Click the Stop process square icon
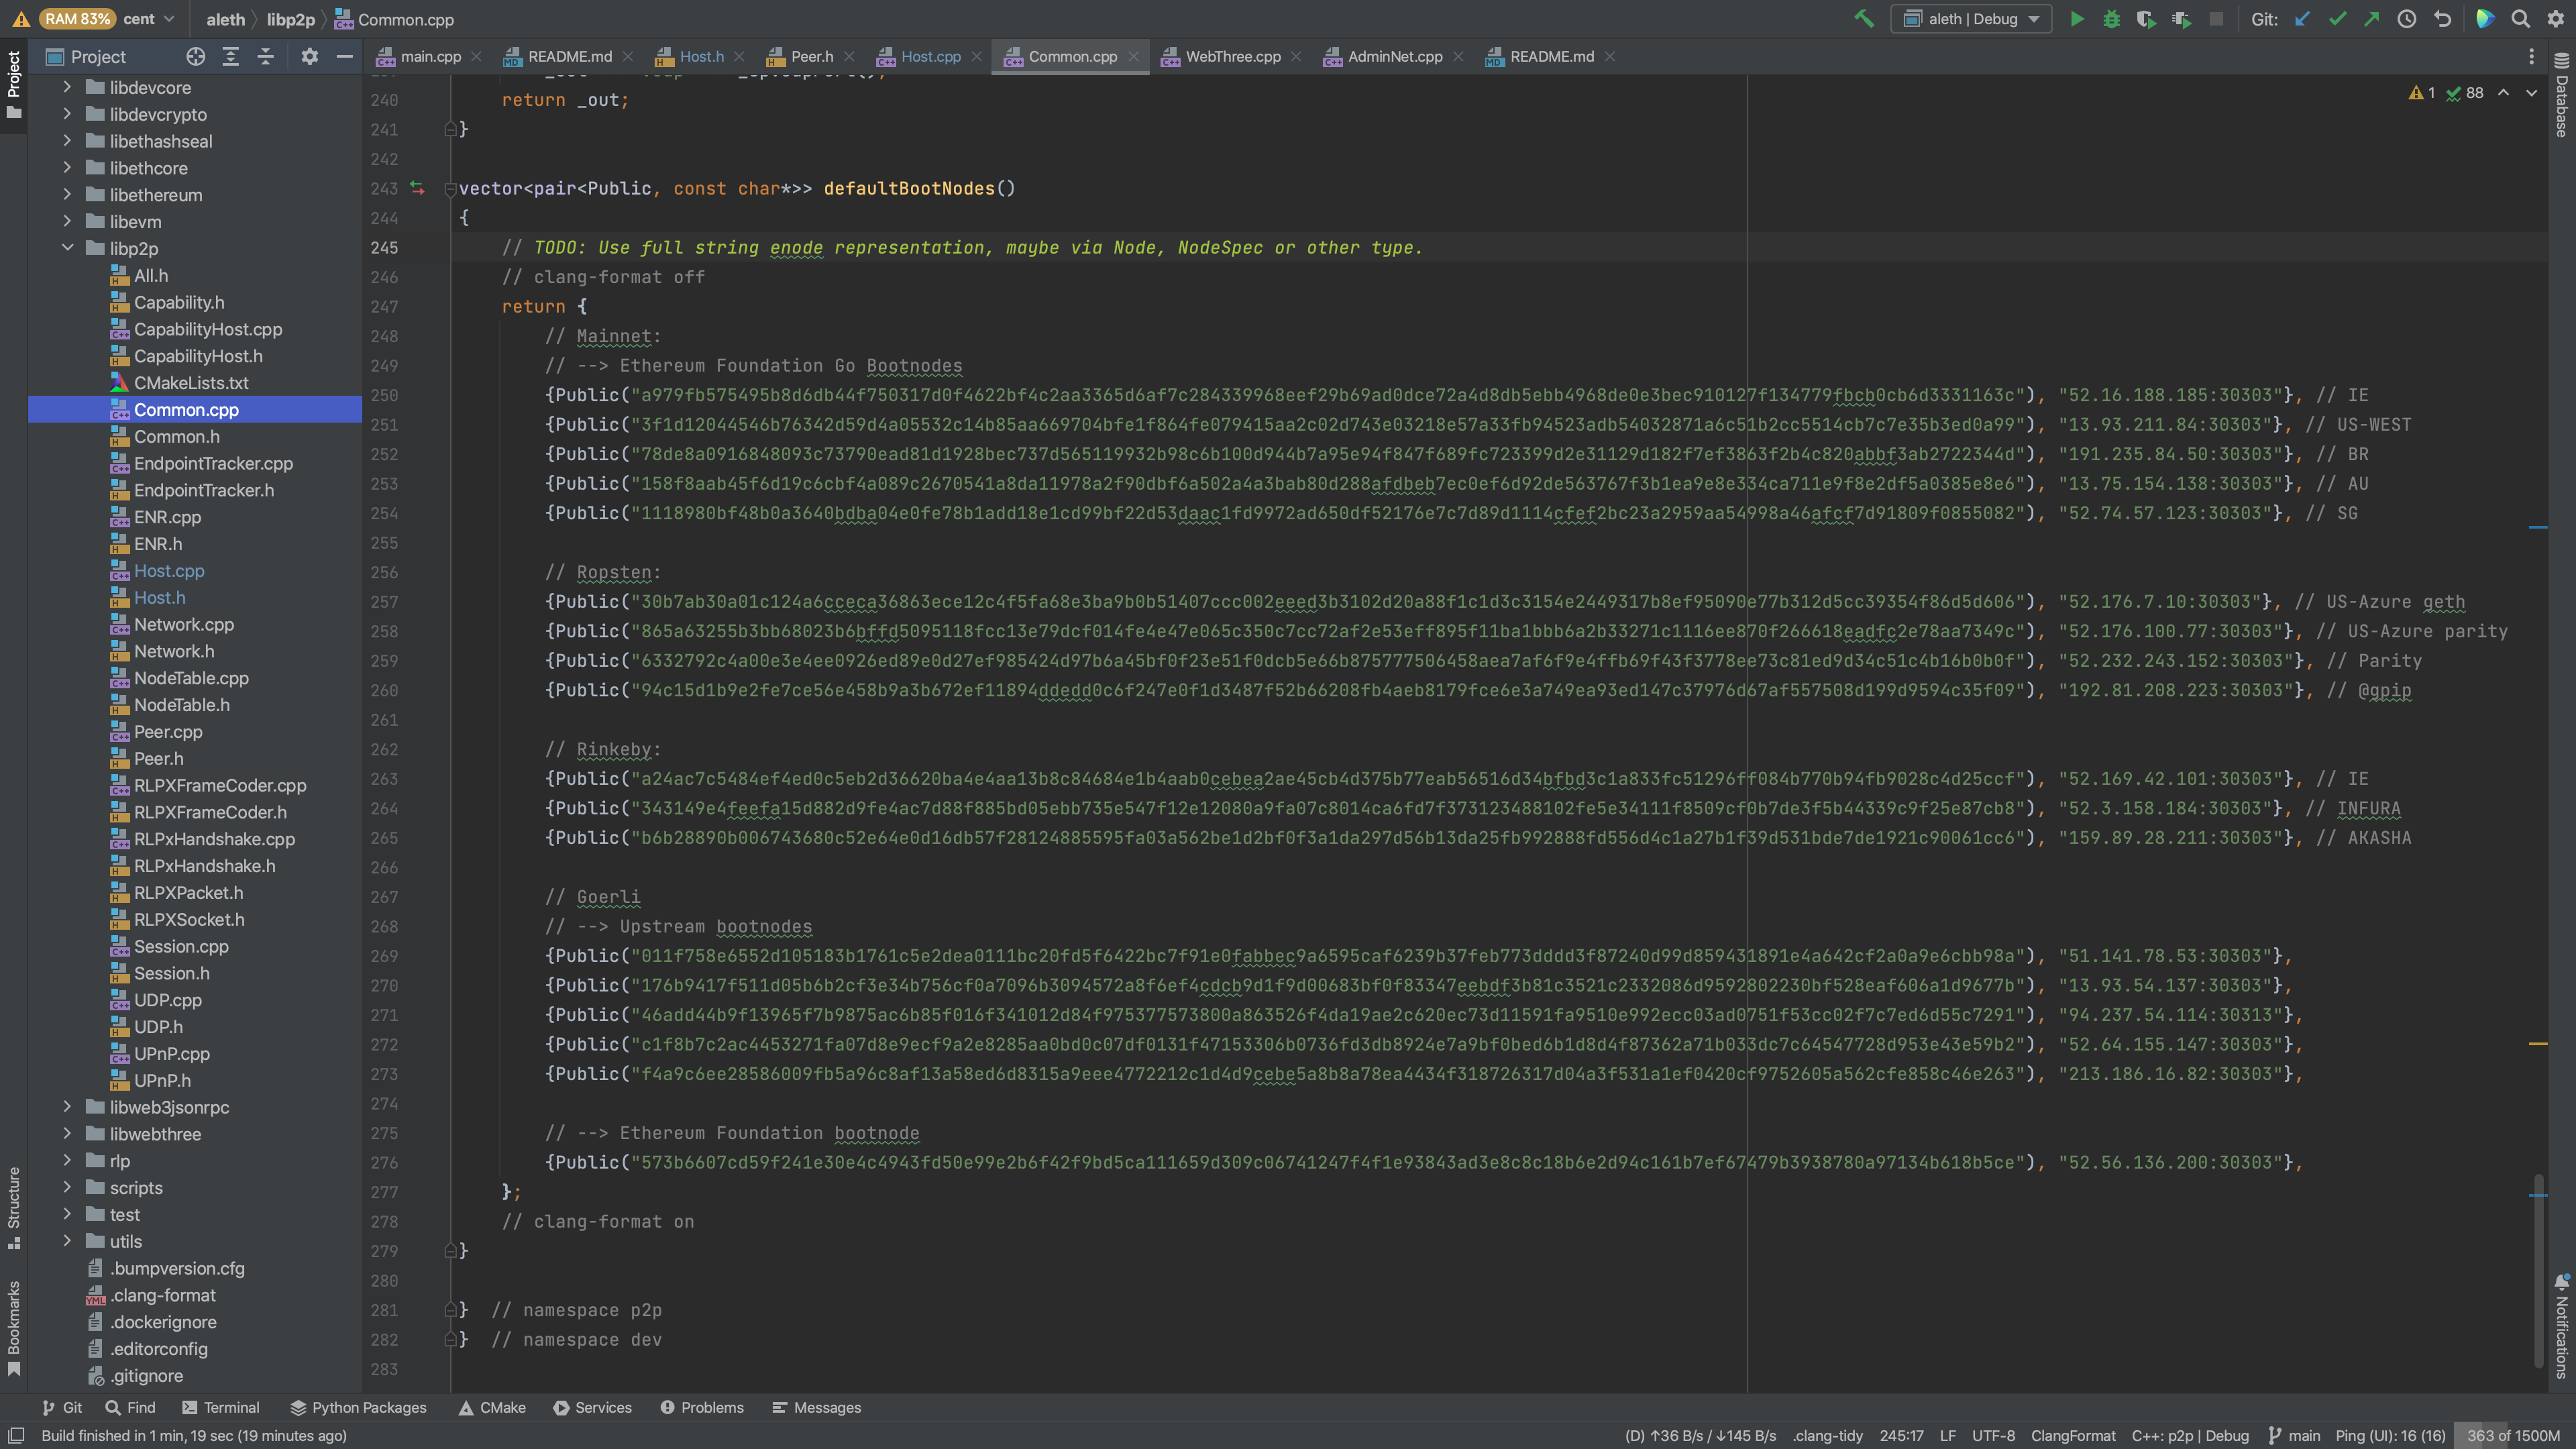This screenshot has height=1449, width=2576. (x=2216, y=19)
